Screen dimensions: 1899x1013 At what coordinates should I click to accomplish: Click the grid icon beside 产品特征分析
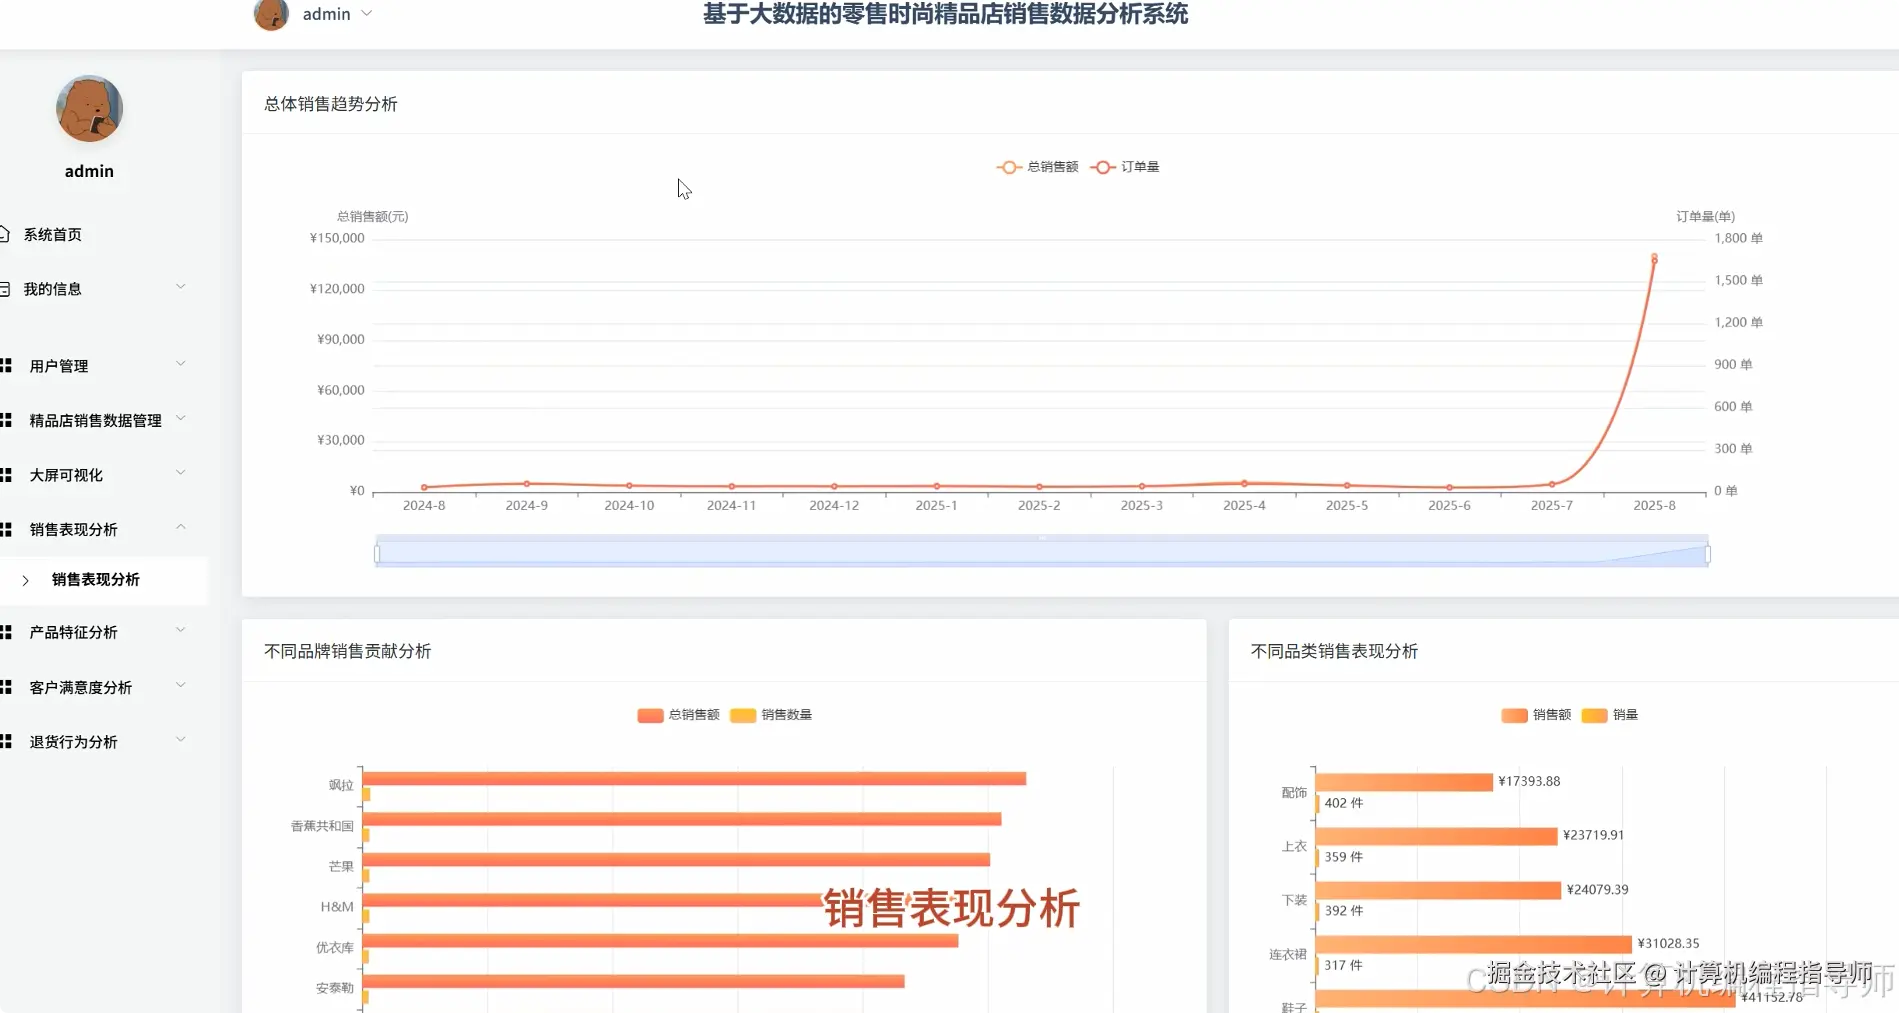6,633
